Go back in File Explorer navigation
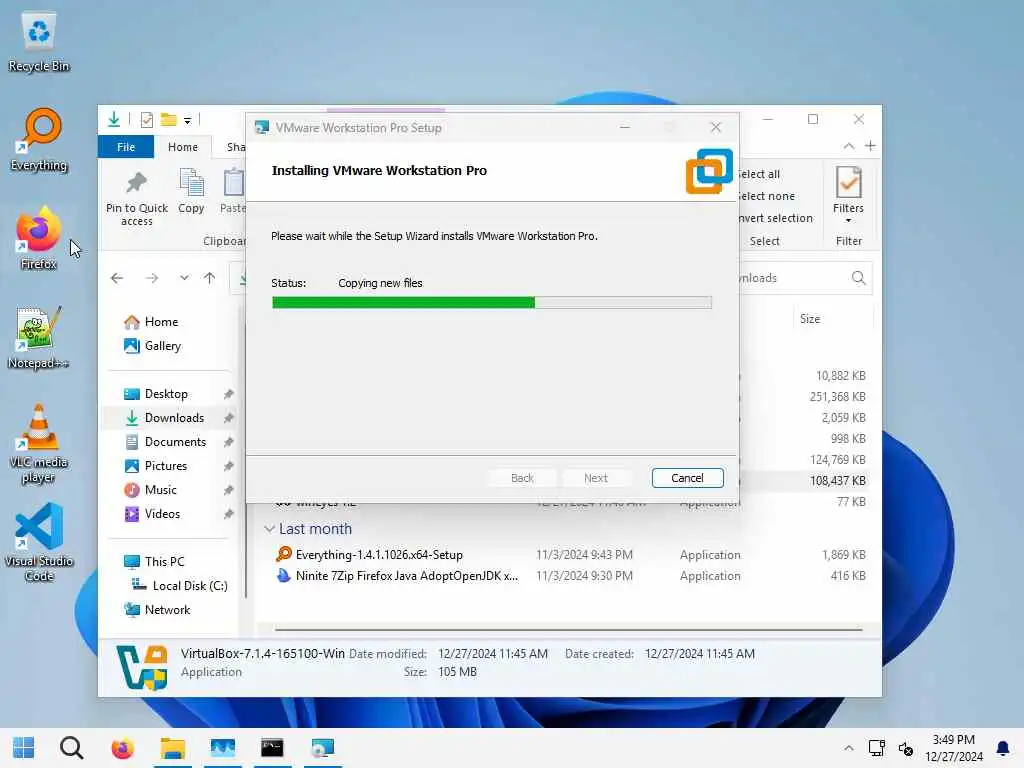Screen dimensions: 1024x768 (x=117, y=278)
